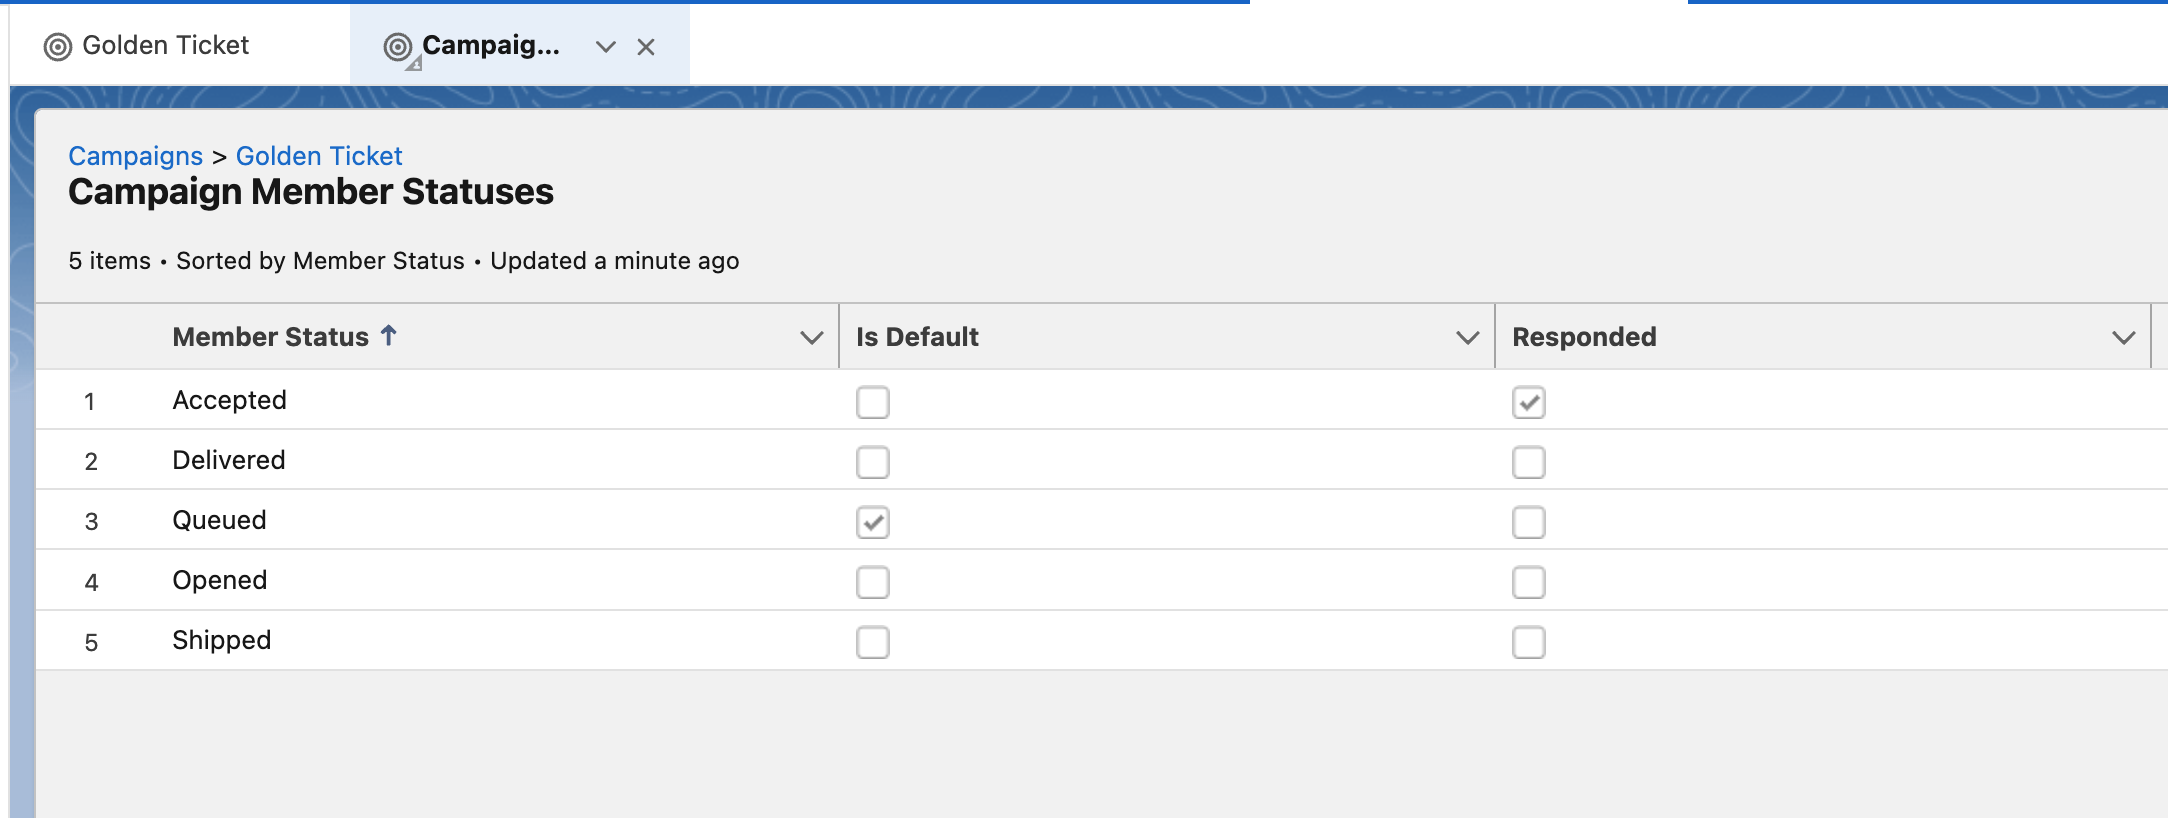Sort by the Member Status column header
Image resolution: width=2168 pixels, height=818 pixels.
click(270, 337)
